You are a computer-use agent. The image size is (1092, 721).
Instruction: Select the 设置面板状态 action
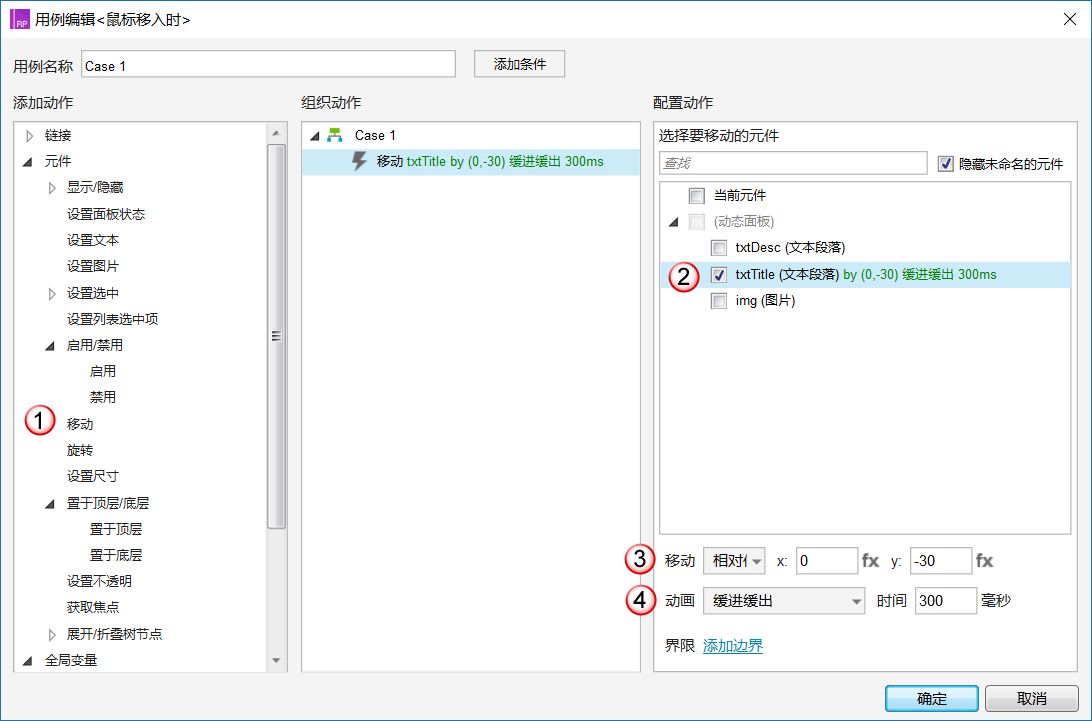tap(106, 214)
